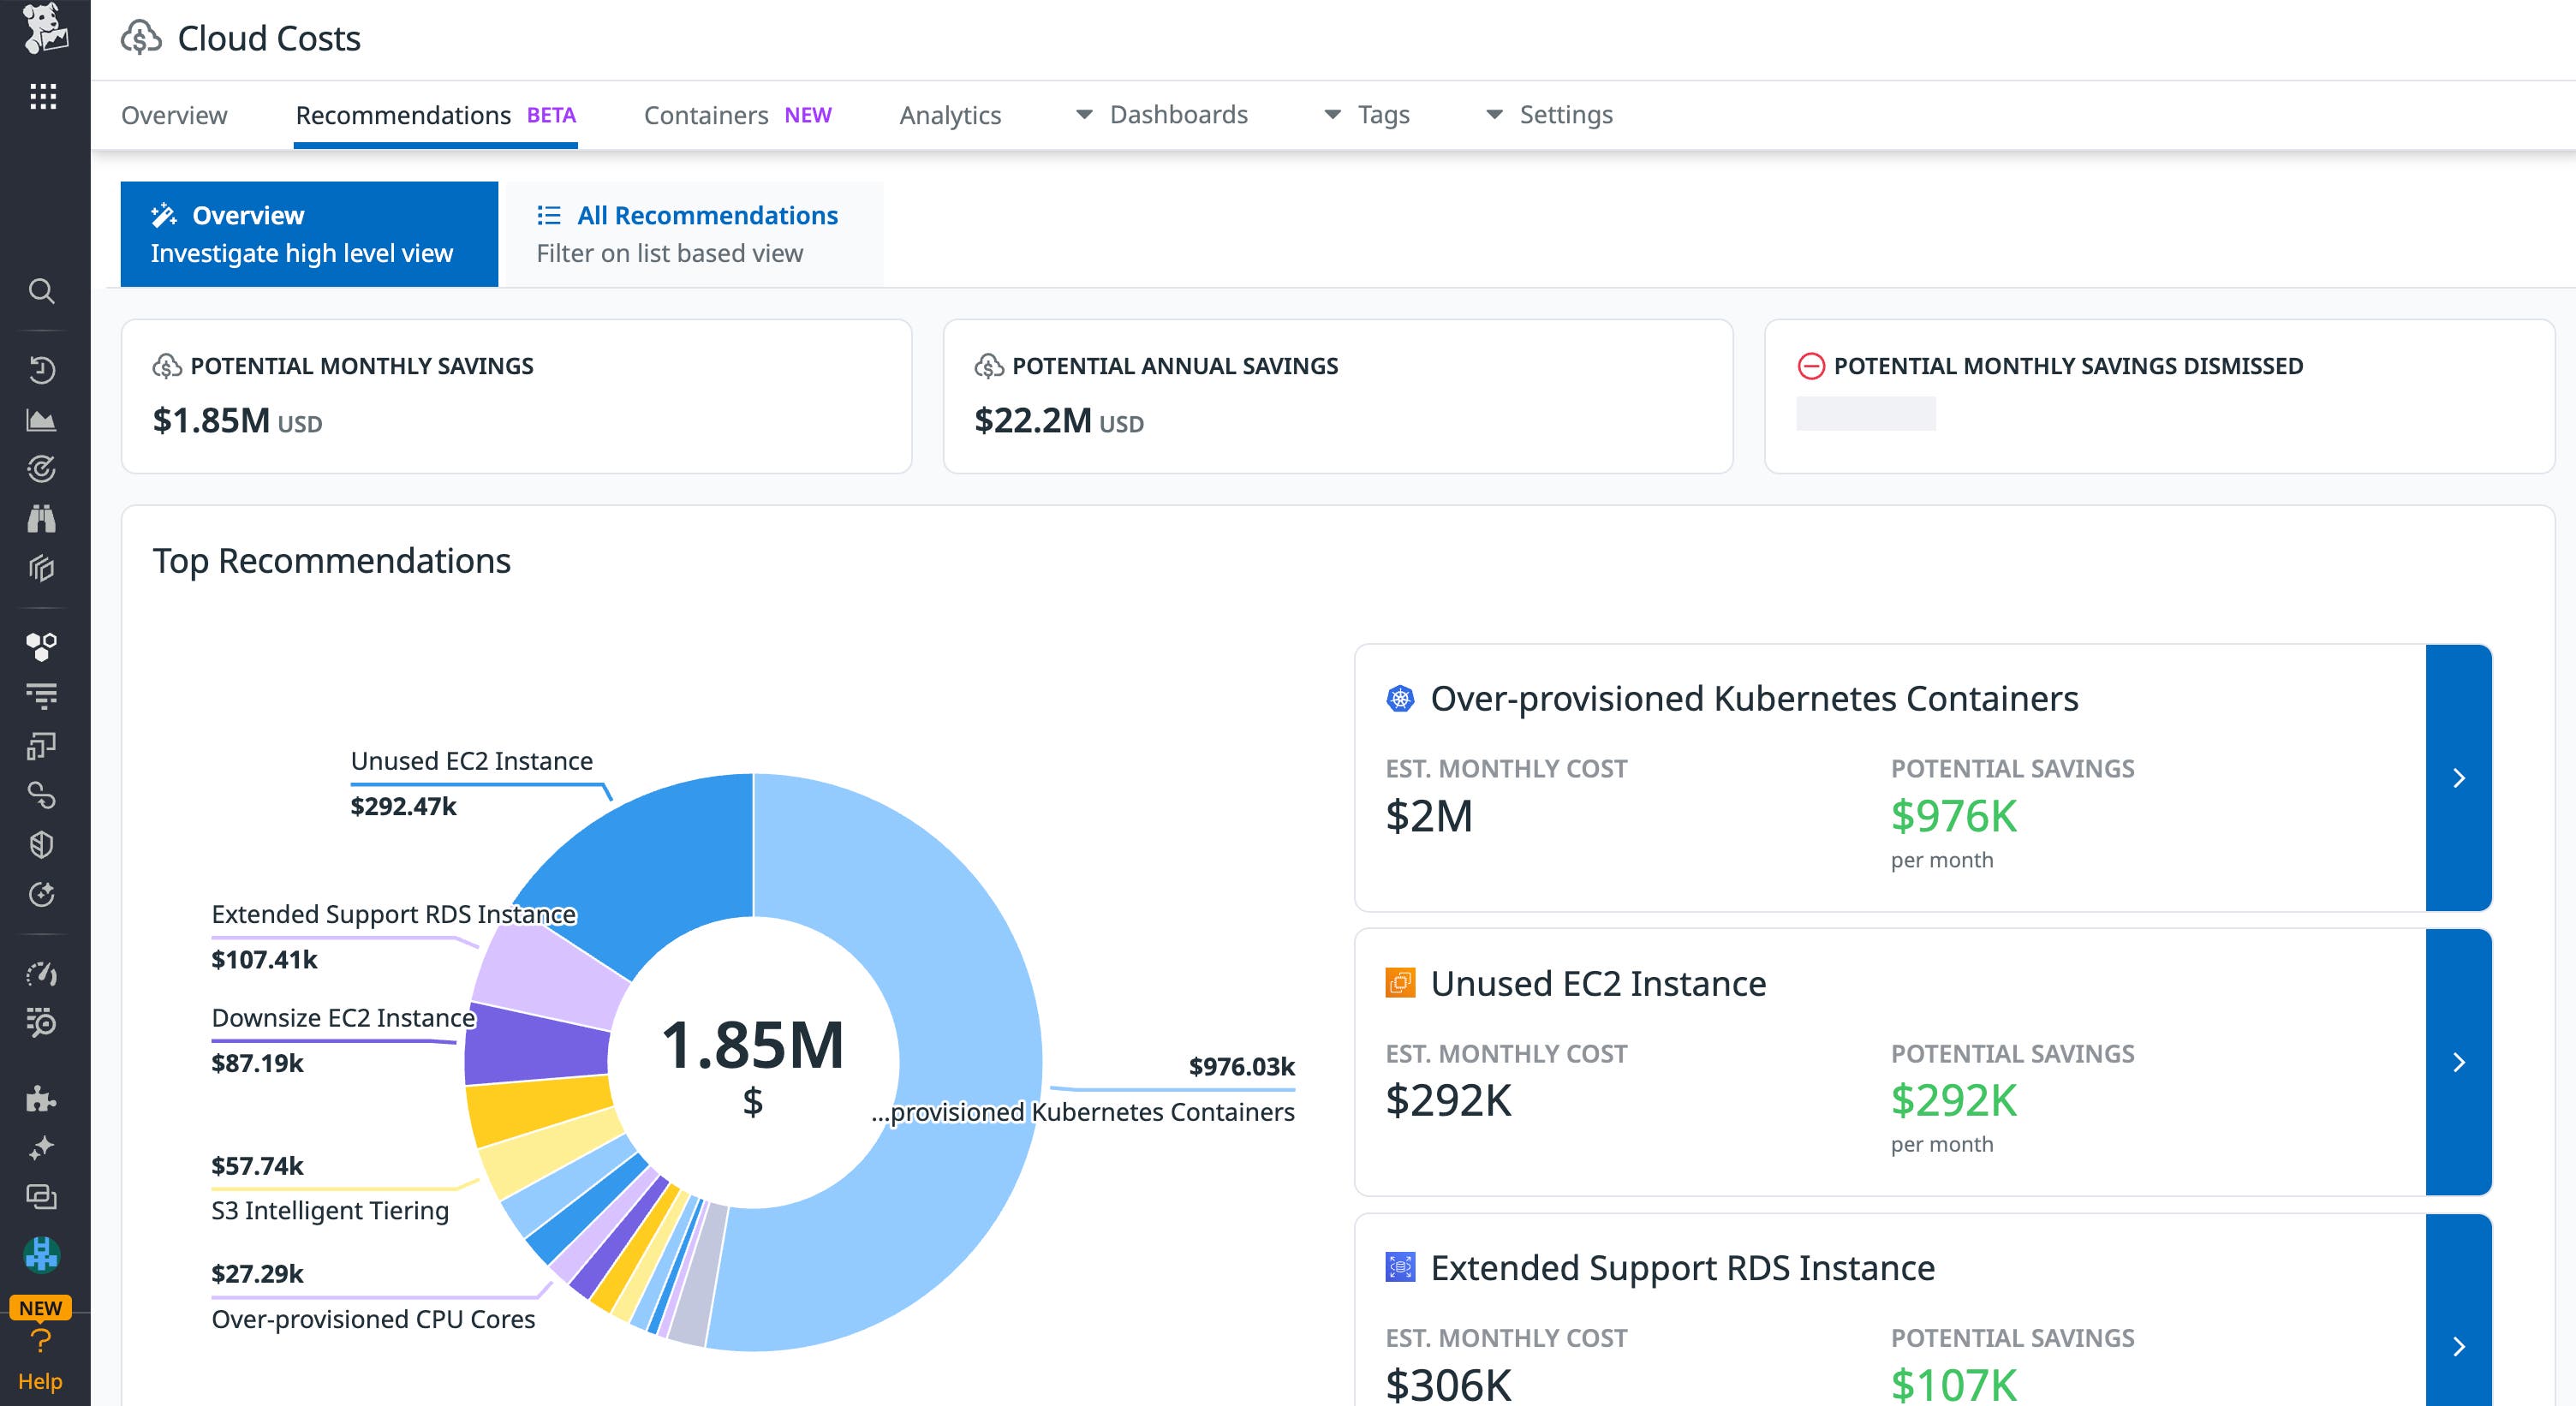The image size is (2576, 1406).
Task: Switch to the Analytics tab
Action: (949, 114)
